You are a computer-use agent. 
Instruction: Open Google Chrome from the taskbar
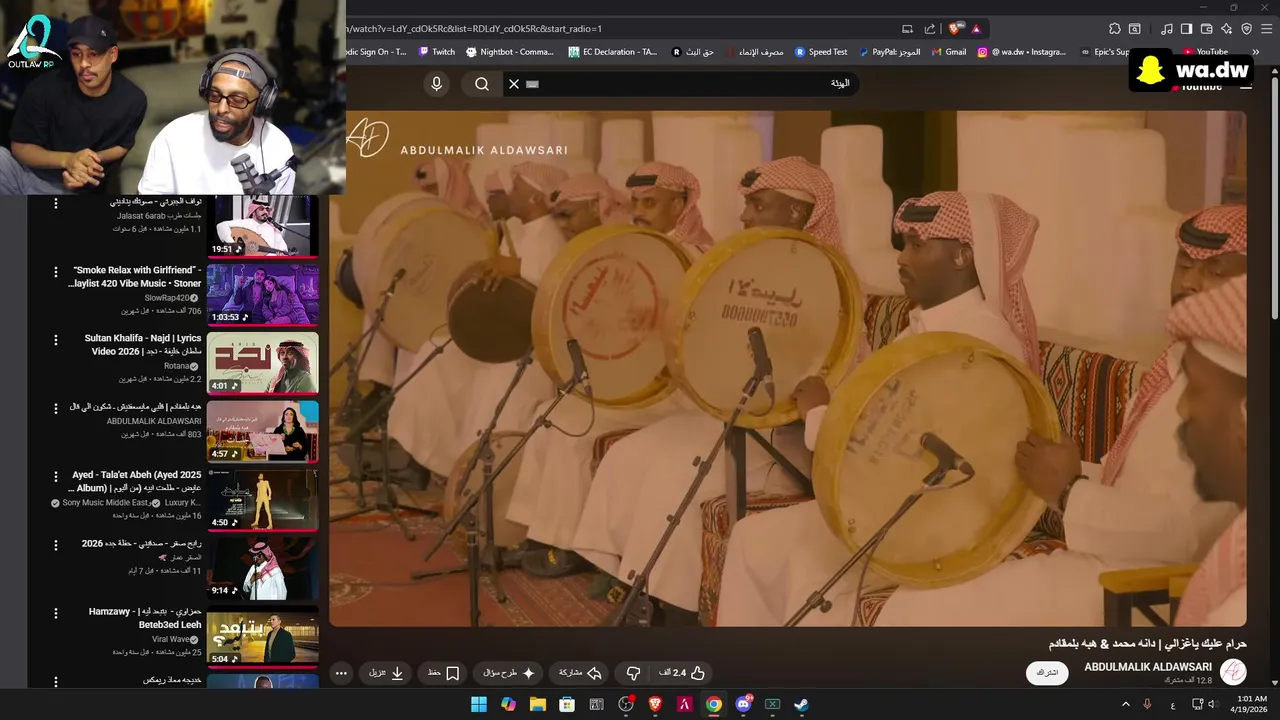click(714, 704)
